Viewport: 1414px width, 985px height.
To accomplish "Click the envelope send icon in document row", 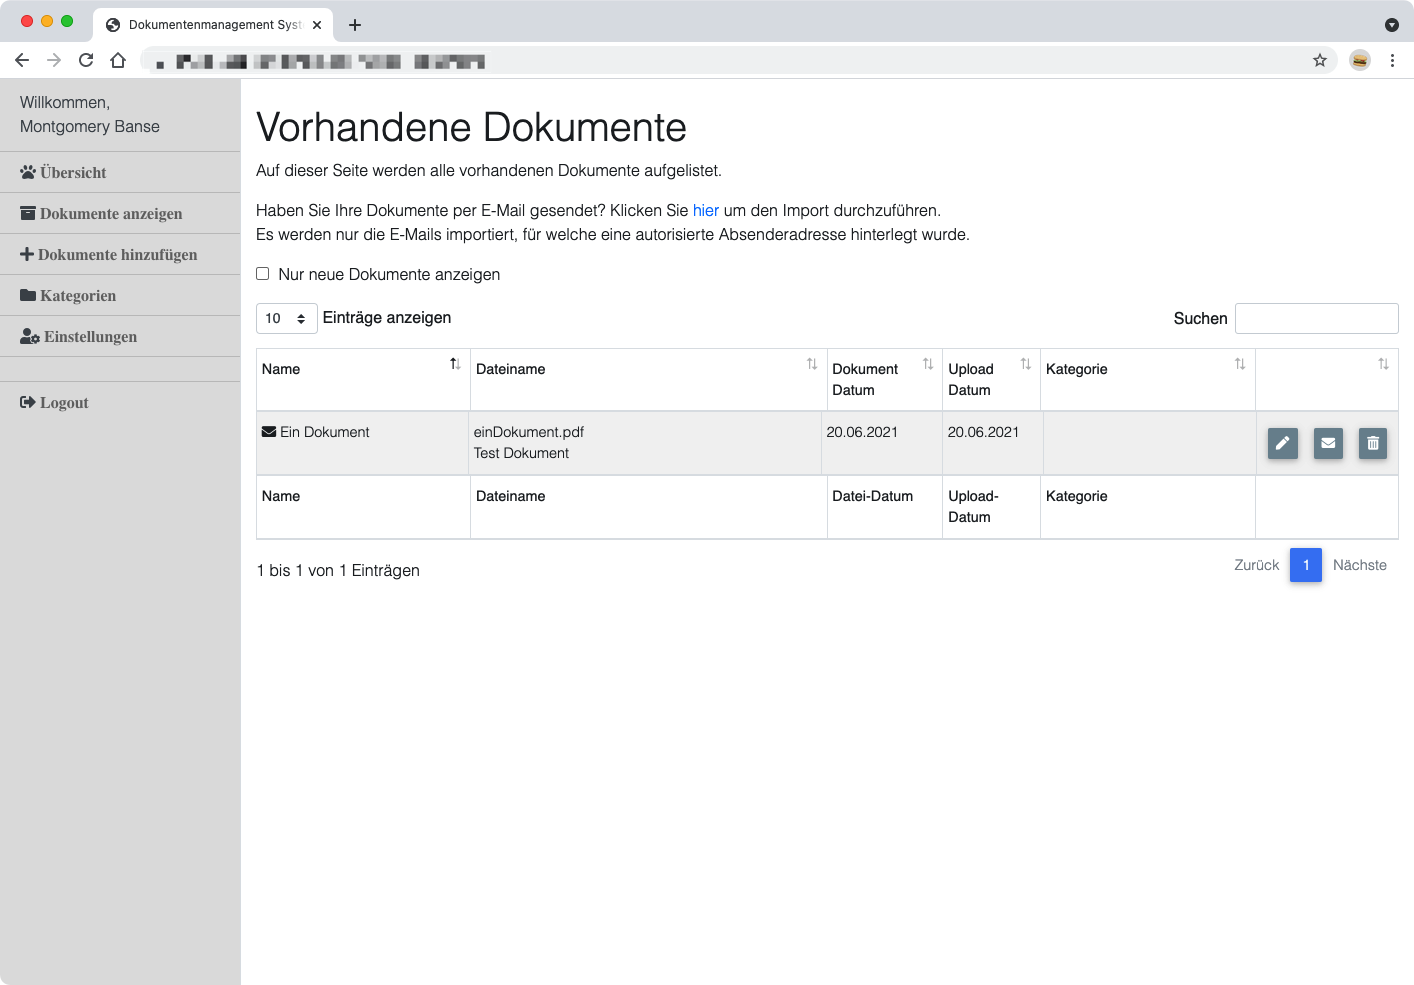I will [1328, 443].
